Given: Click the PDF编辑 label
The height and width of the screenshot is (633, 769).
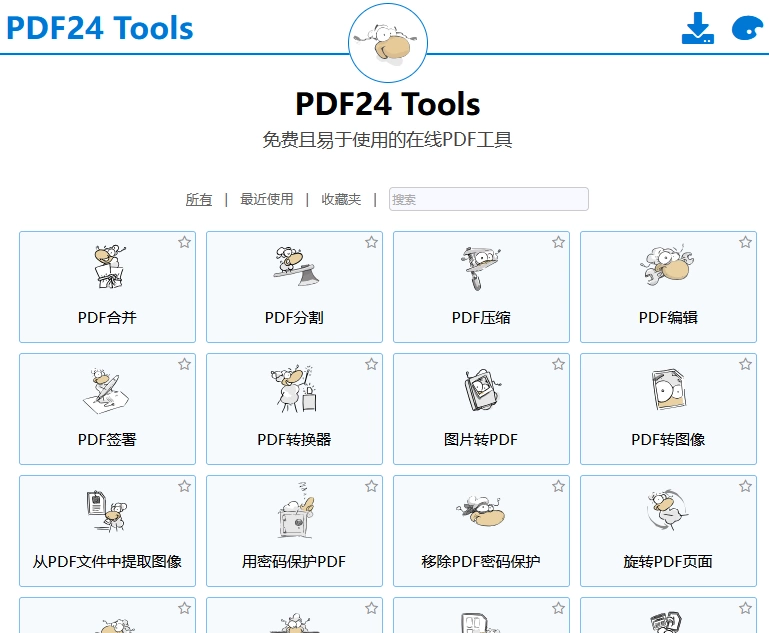Looking at the screenshot, I should 668,318.
